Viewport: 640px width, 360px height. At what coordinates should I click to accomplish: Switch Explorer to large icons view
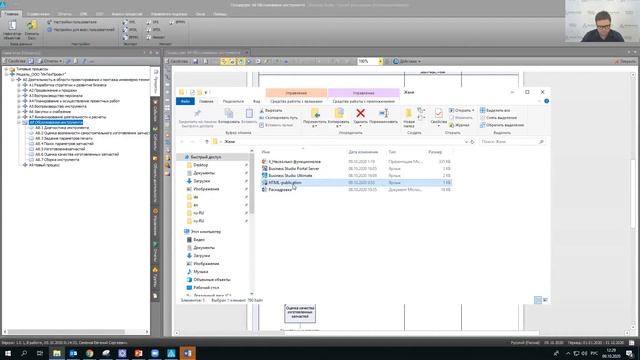545,300
